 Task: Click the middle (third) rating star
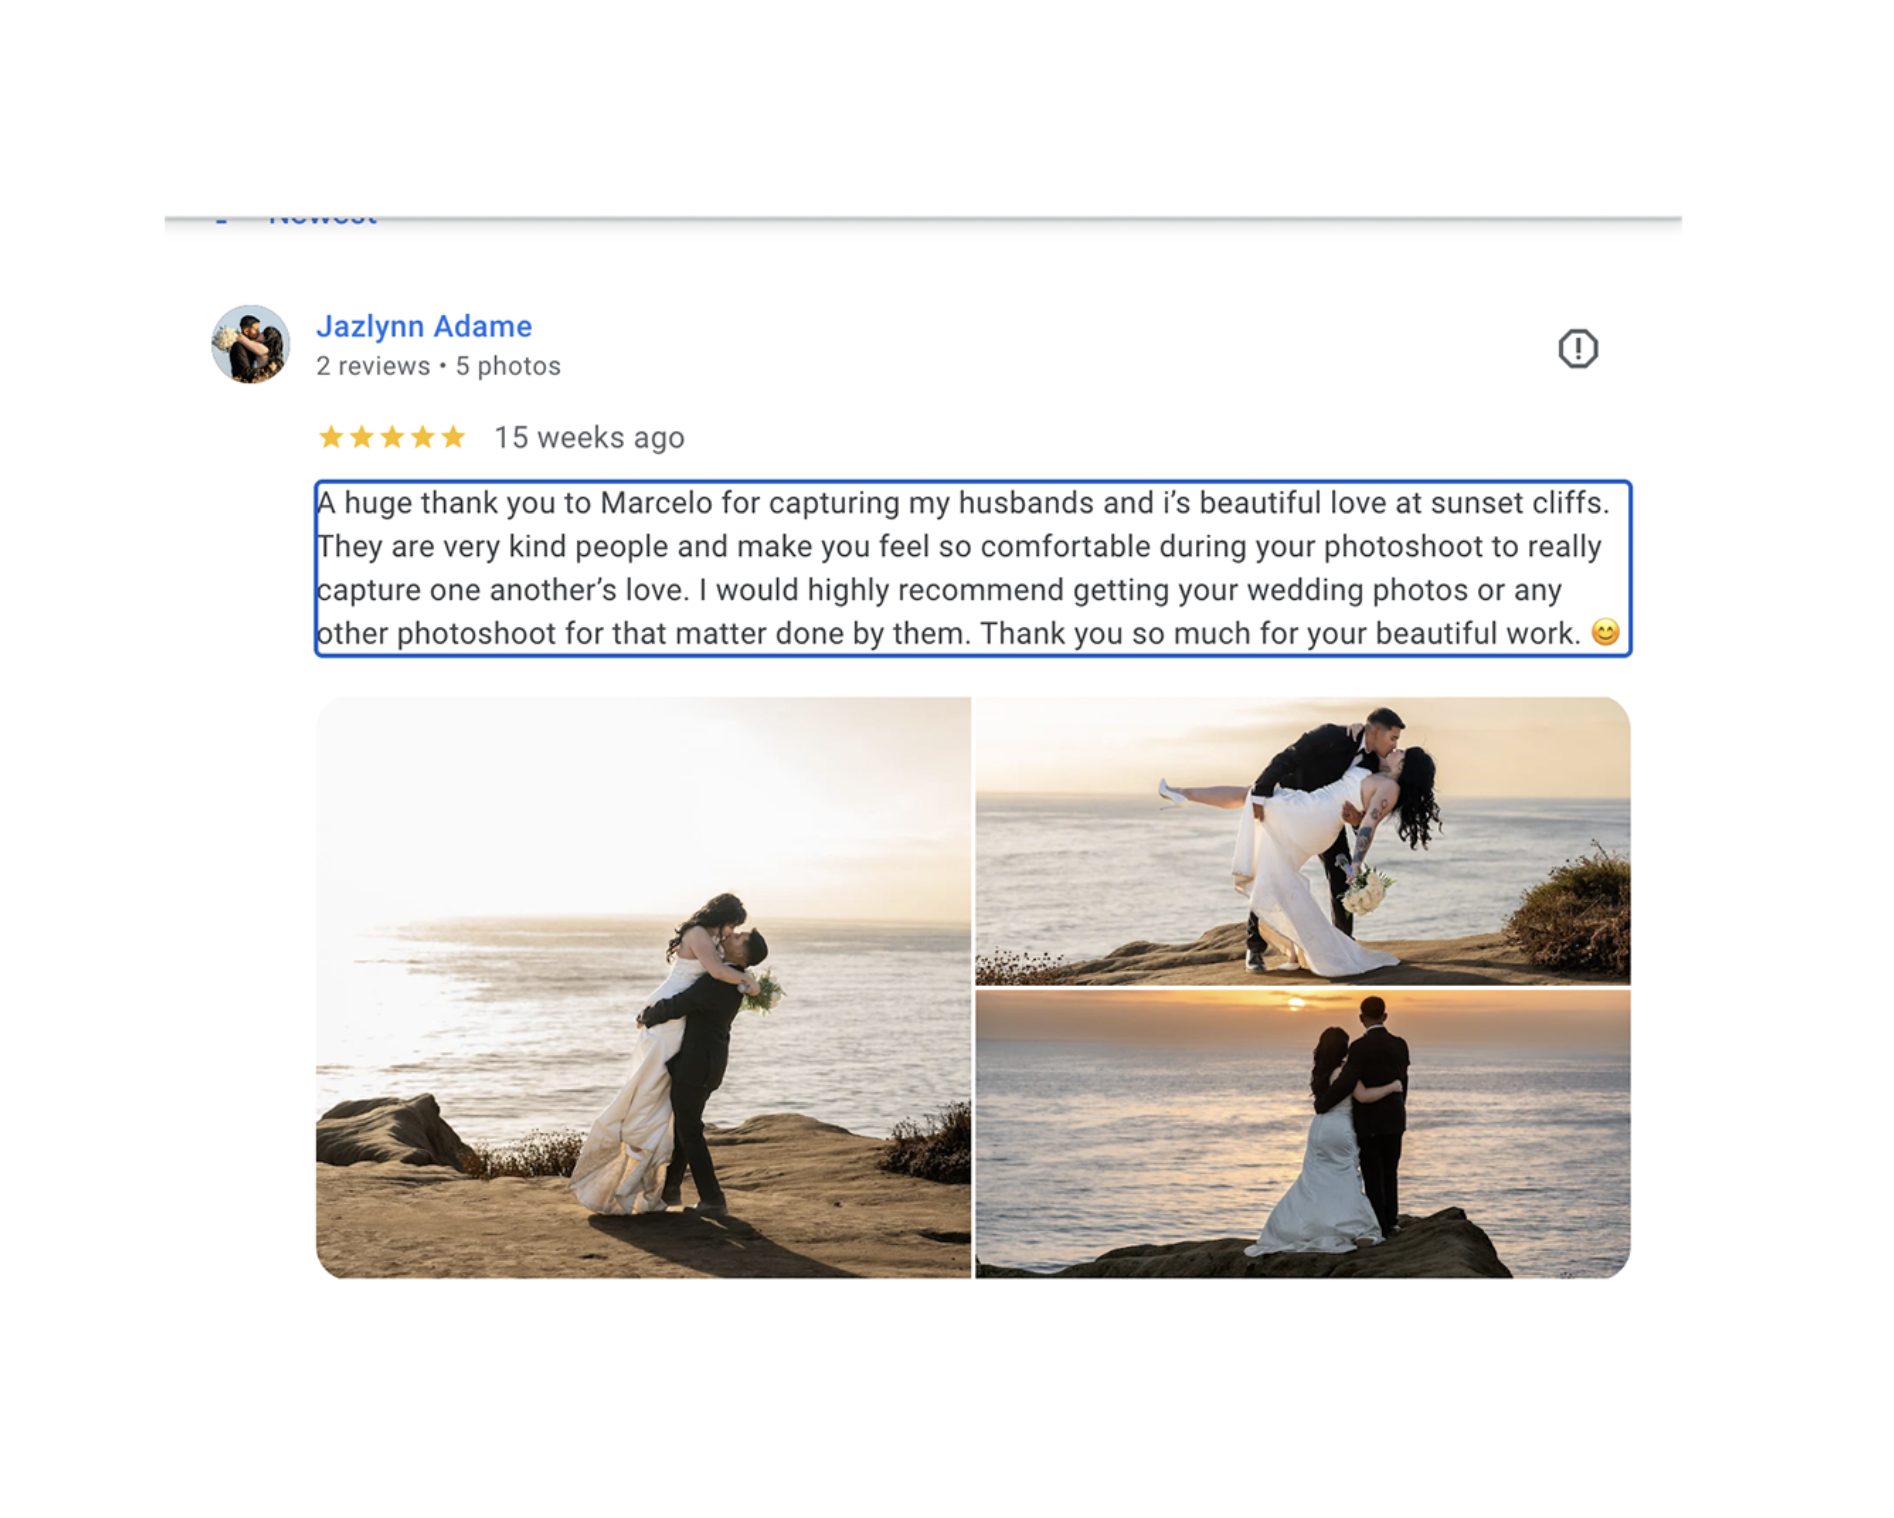point(392,437)
